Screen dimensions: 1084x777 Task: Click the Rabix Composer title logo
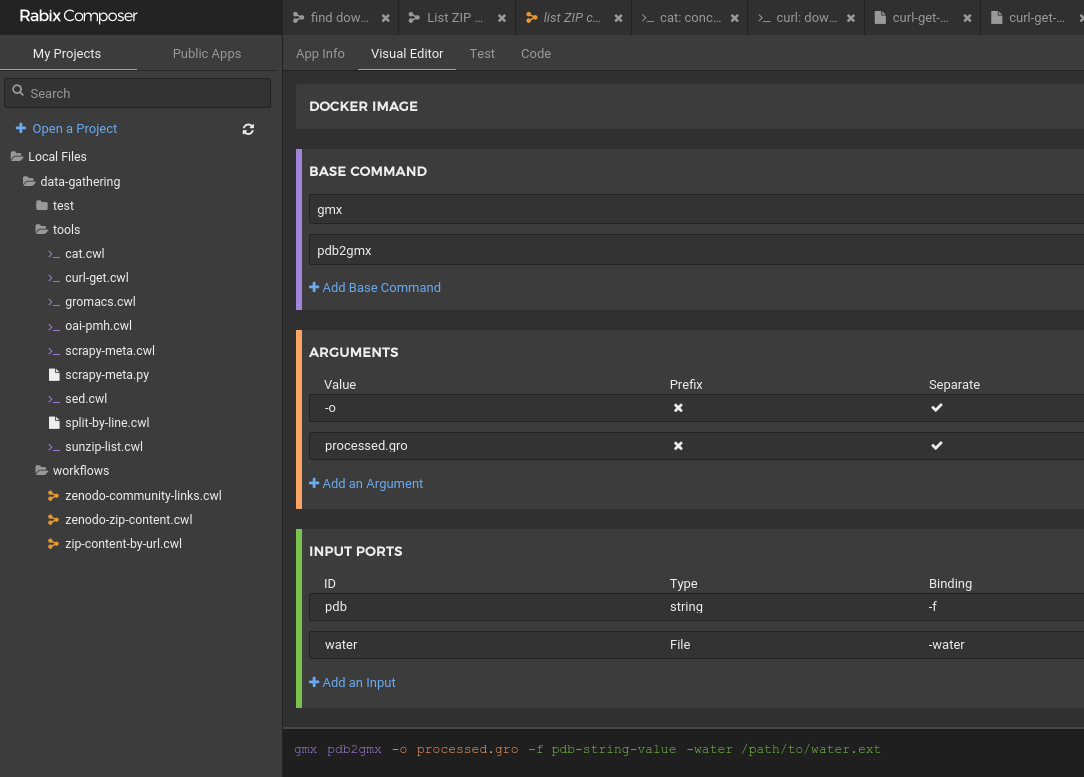[x=78, y=16]
